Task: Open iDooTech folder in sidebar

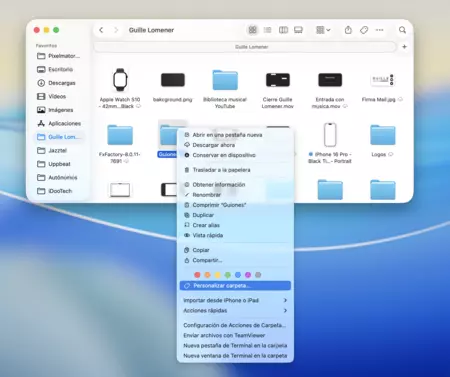Action: click(59, 191)
